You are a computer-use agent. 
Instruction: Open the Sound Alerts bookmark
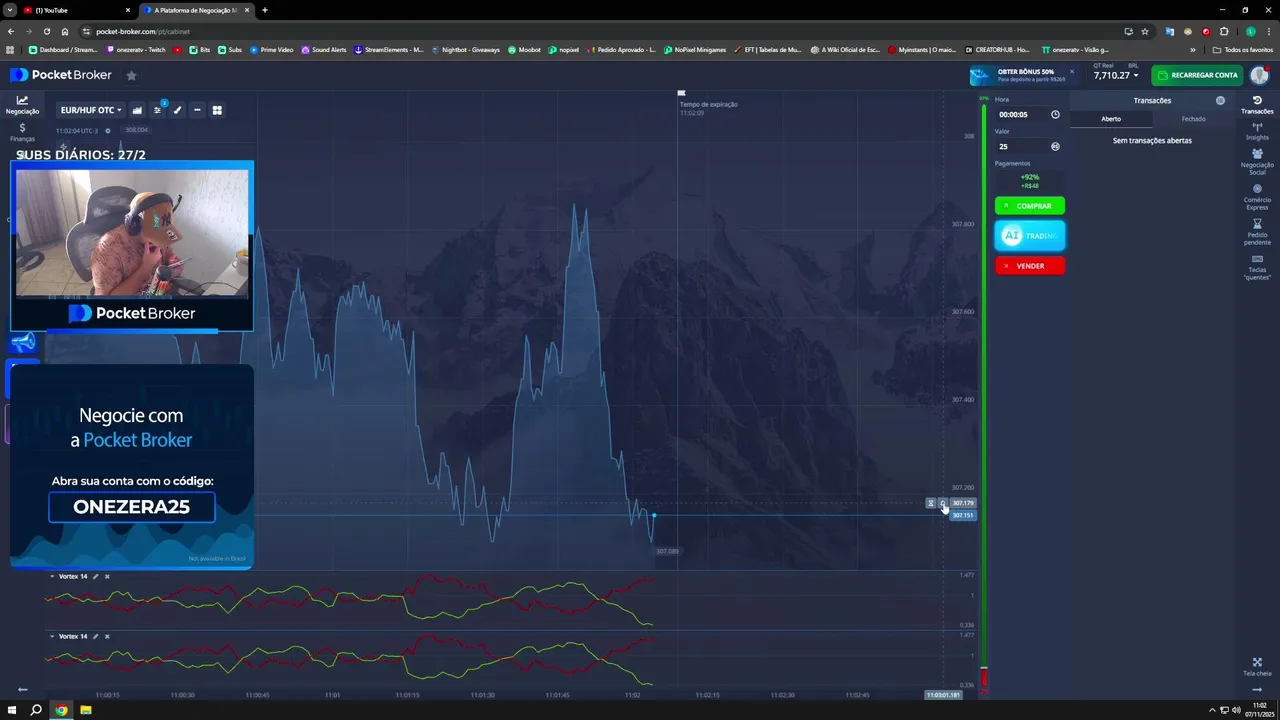[x=324, y=49]
